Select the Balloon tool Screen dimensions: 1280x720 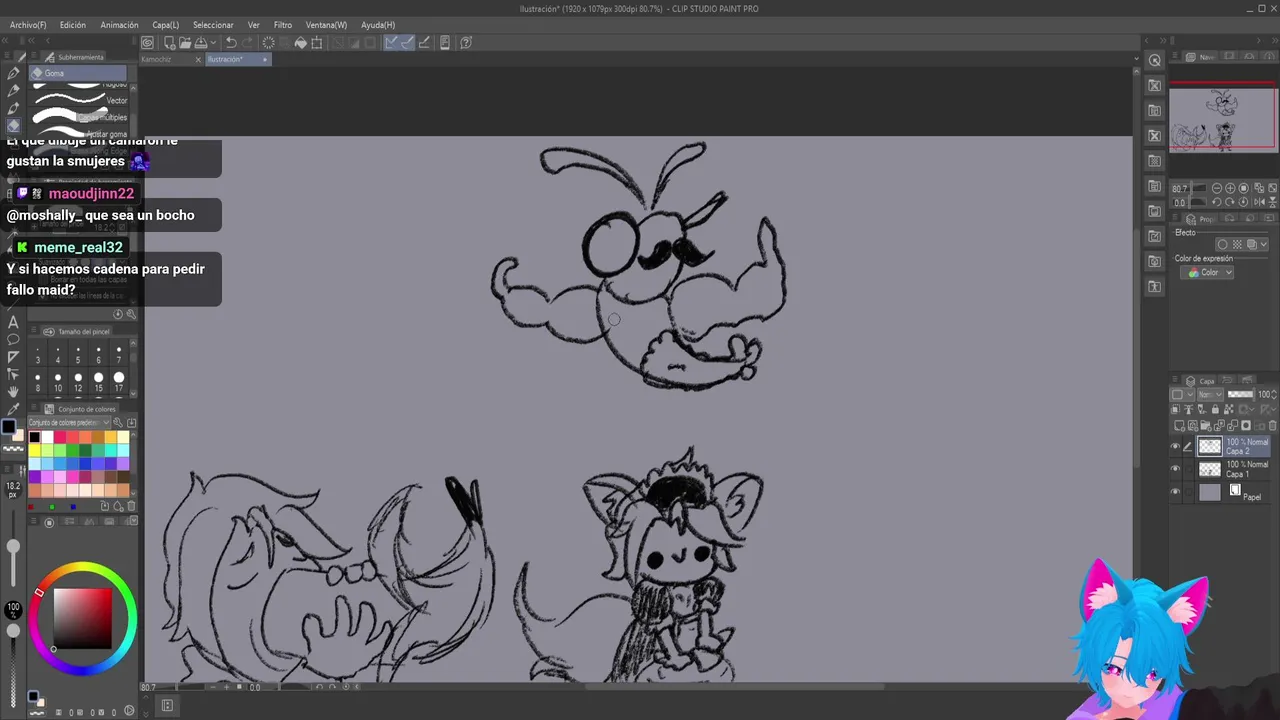click(13, 339)
